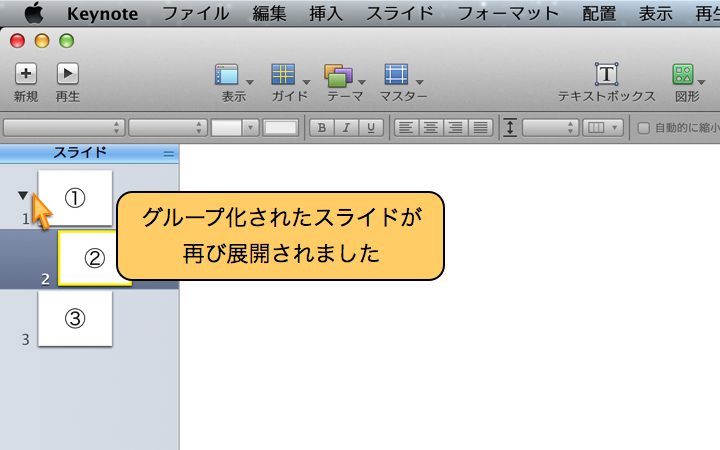Open the スライド menu

pos(399,14)
